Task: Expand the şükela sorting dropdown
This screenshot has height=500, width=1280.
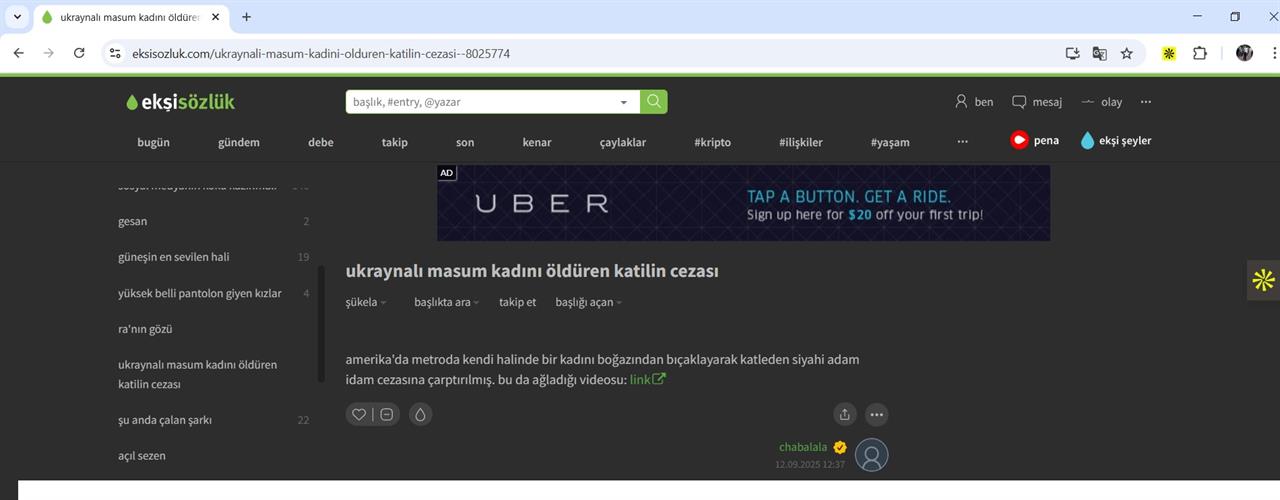Action: (x=366, y=302)
